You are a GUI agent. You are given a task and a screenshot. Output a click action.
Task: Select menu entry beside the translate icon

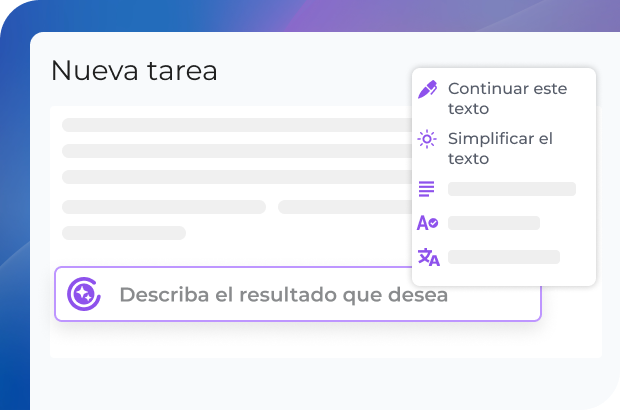coord(504,257)
